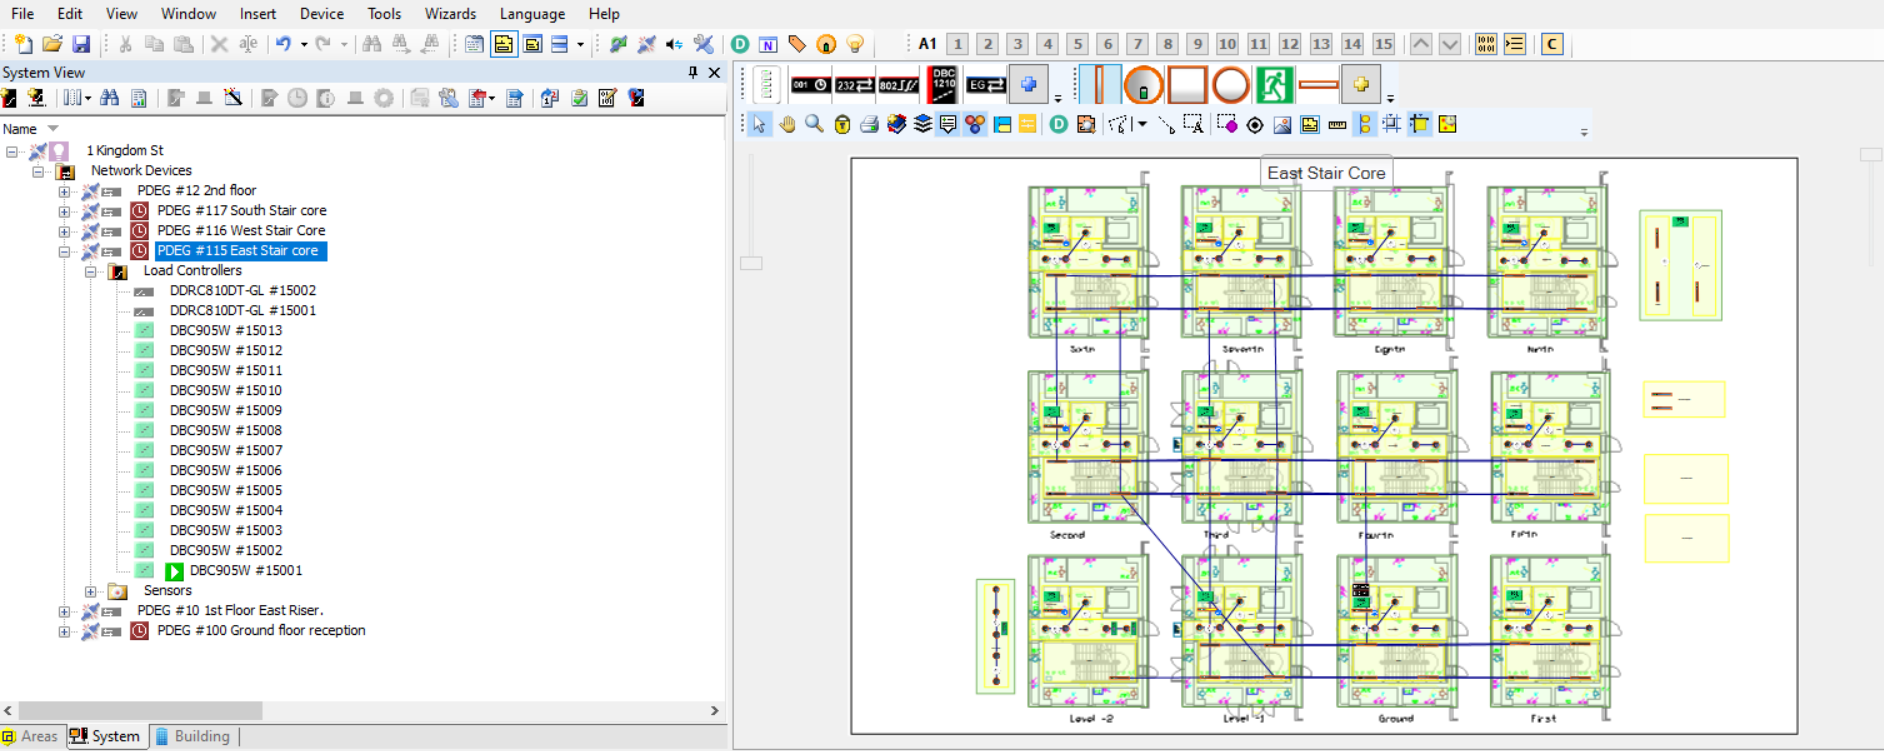Click the orange tag icon
This screenshot has width=1884, height=751.
[797, 44]
